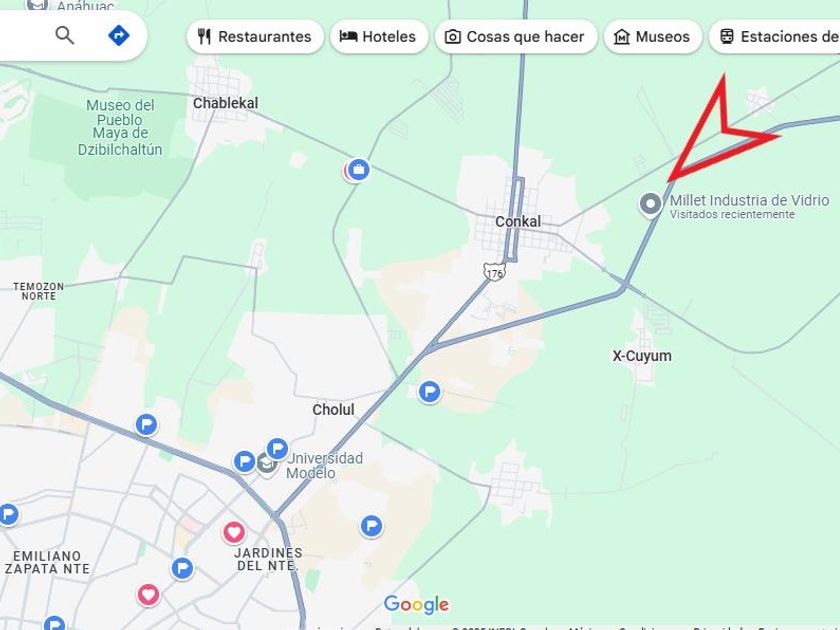Image resolution: width=840 pixels, height=630 pixels.
Task: Show Museos on the map
Action: [x=652, y=36]
